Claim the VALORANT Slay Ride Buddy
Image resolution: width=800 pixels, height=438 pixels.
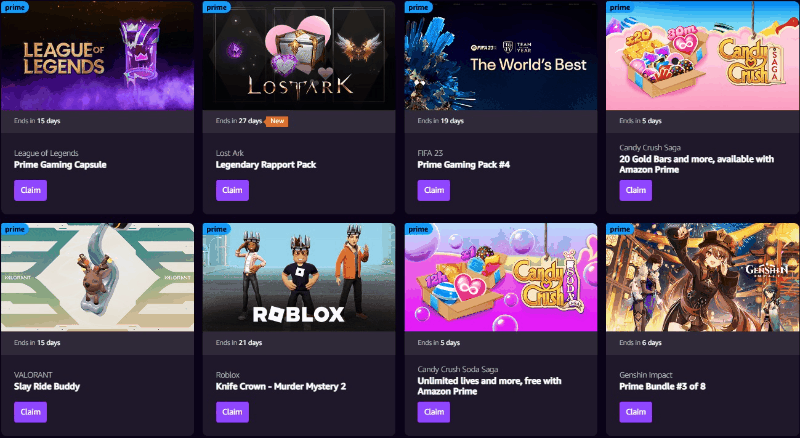(31, 412)
